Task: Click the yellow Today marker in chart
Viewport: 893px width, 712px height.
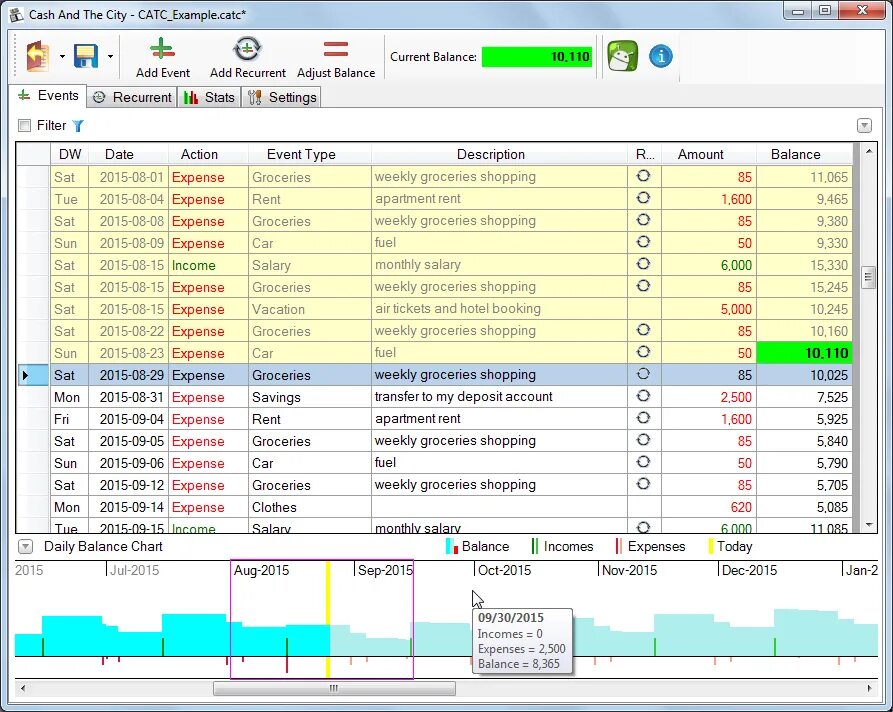Action: (328, 619)
